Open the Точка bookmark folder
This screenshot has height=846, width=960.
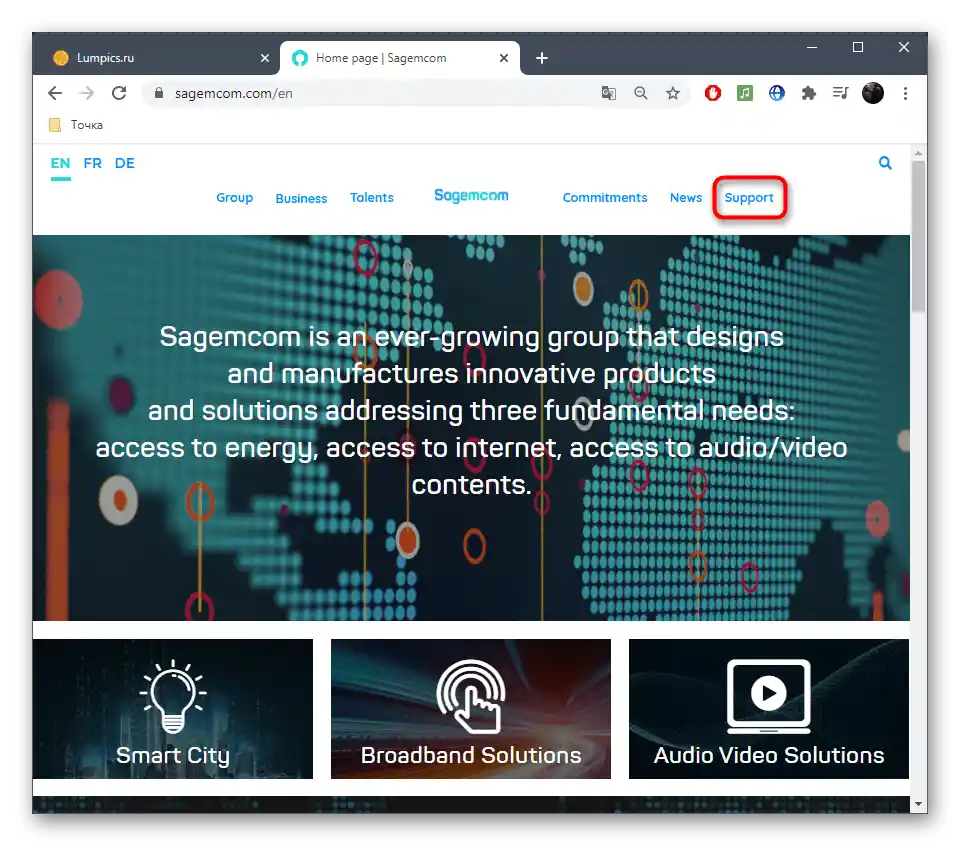click(x=76, y=125)
